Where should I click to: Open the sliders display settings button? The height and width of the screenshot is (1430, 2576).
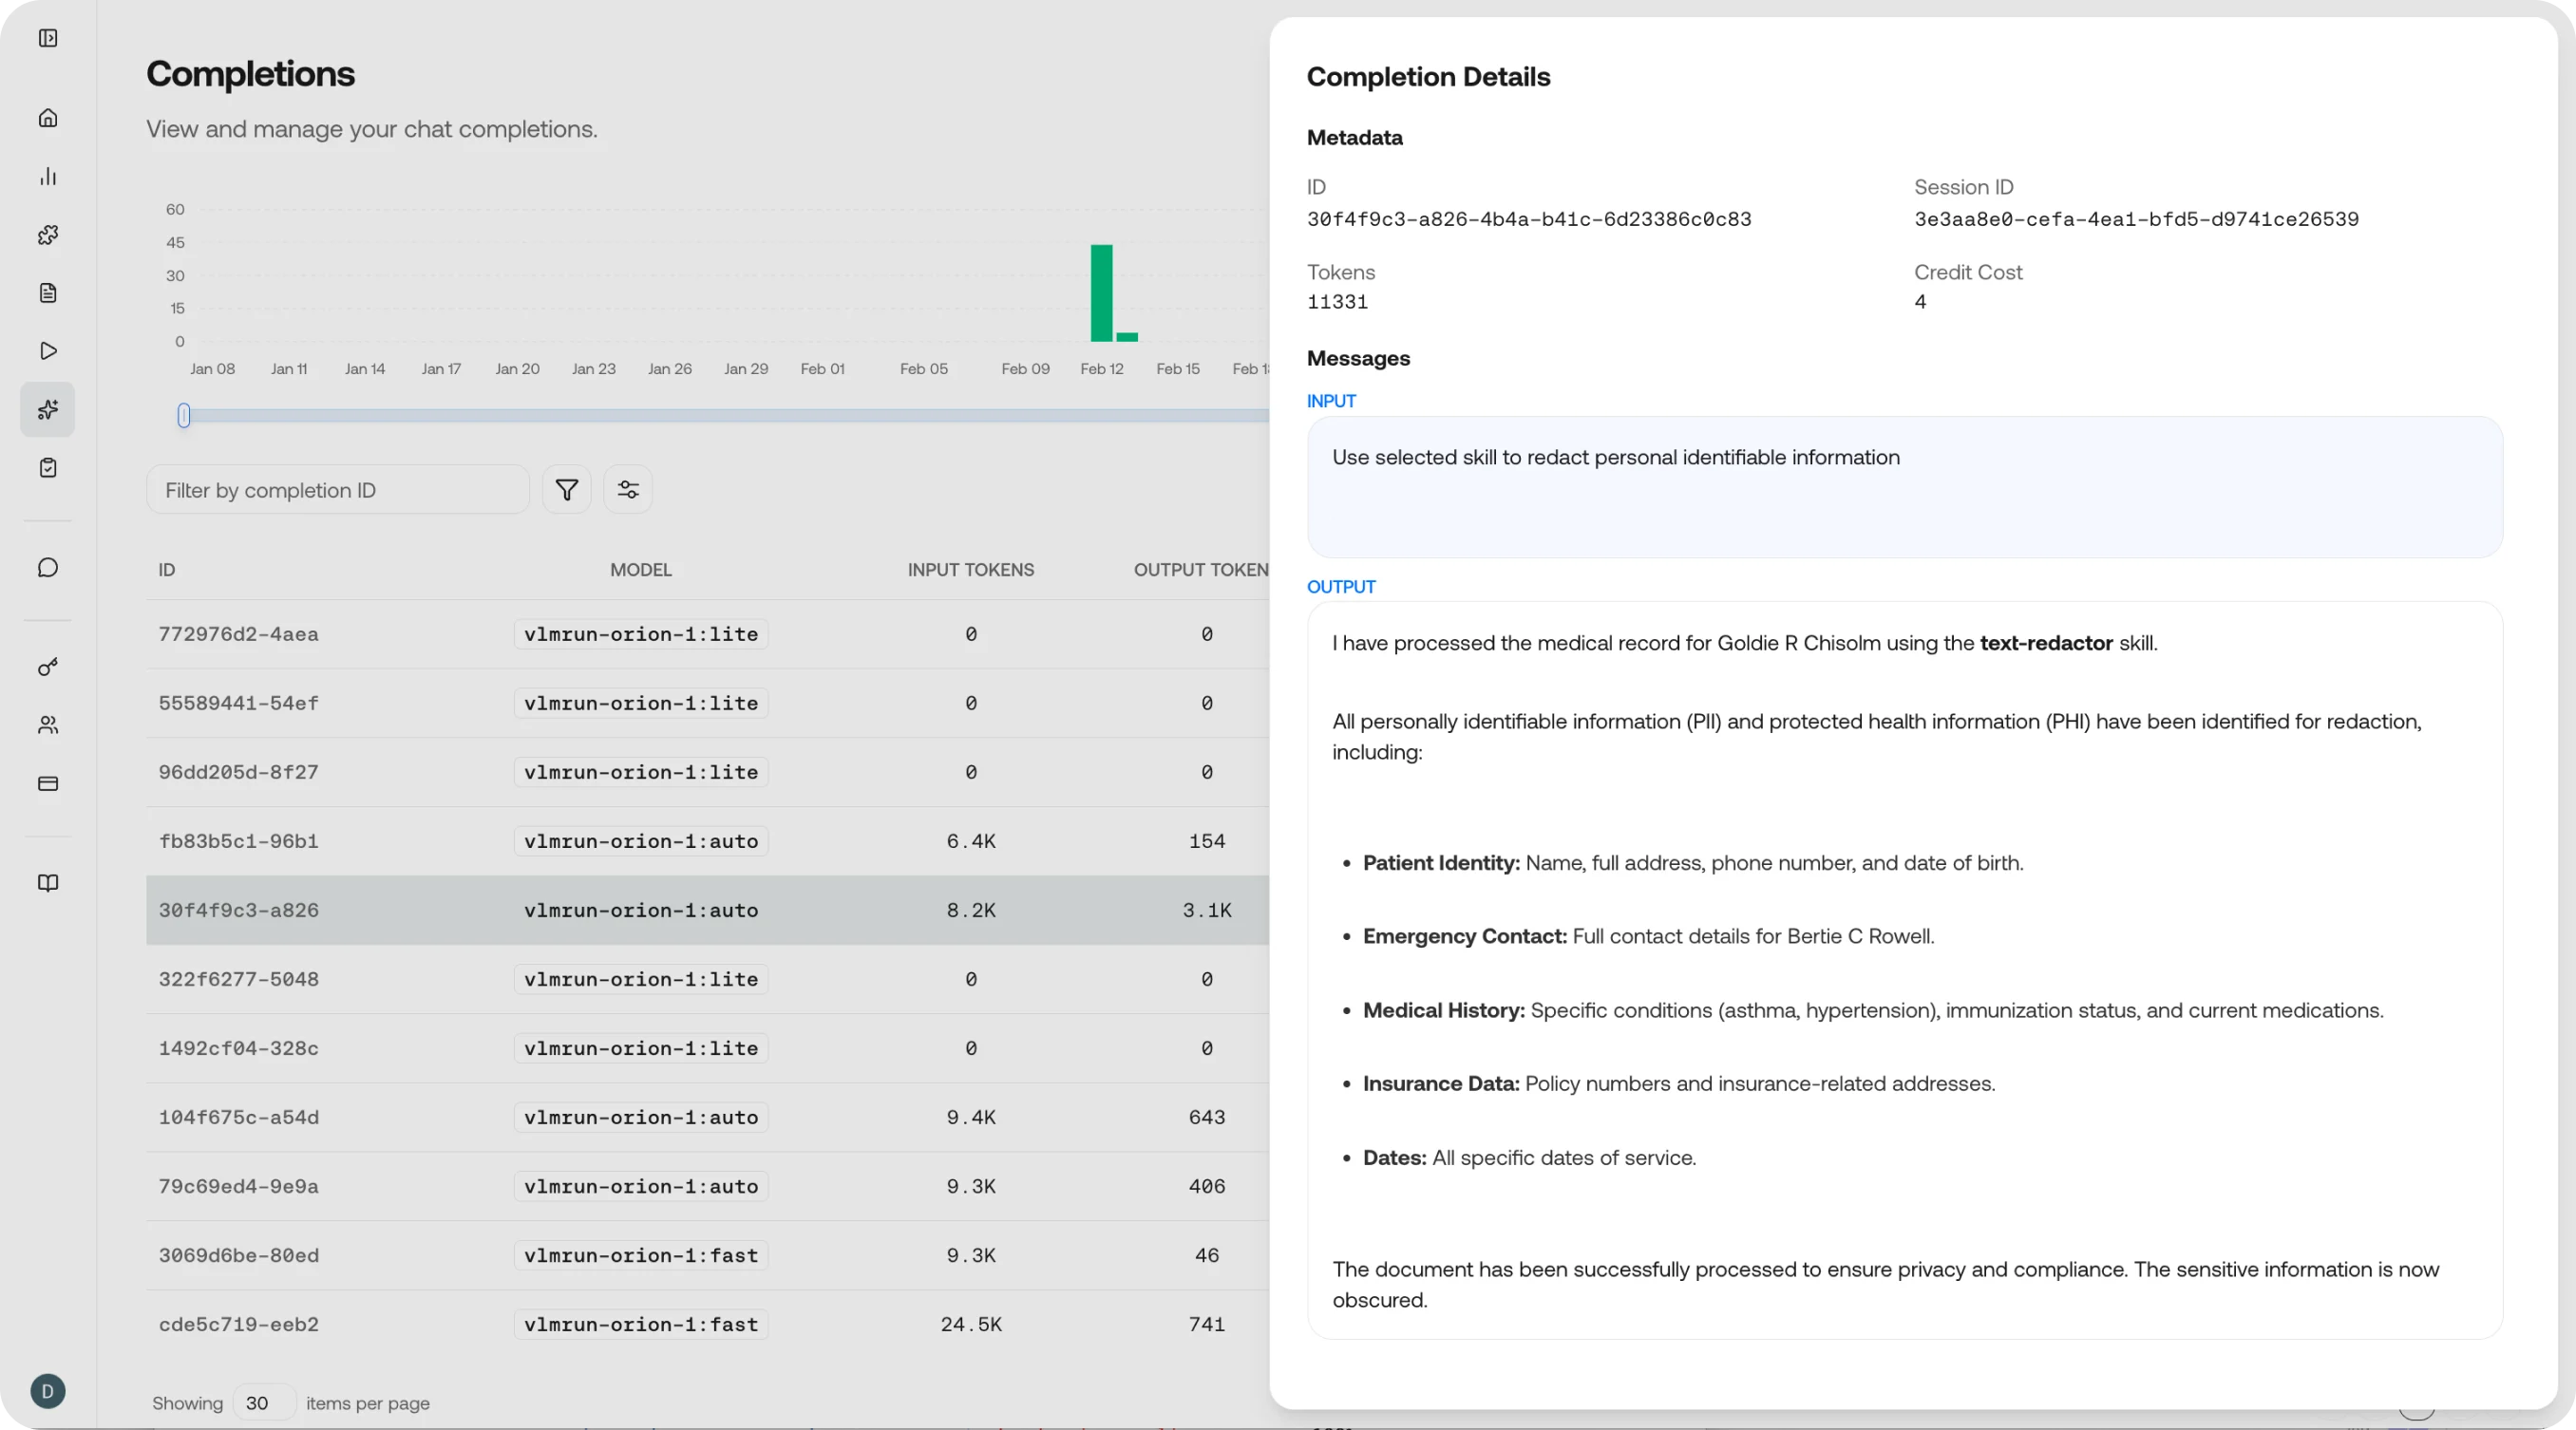pos(628,490)
